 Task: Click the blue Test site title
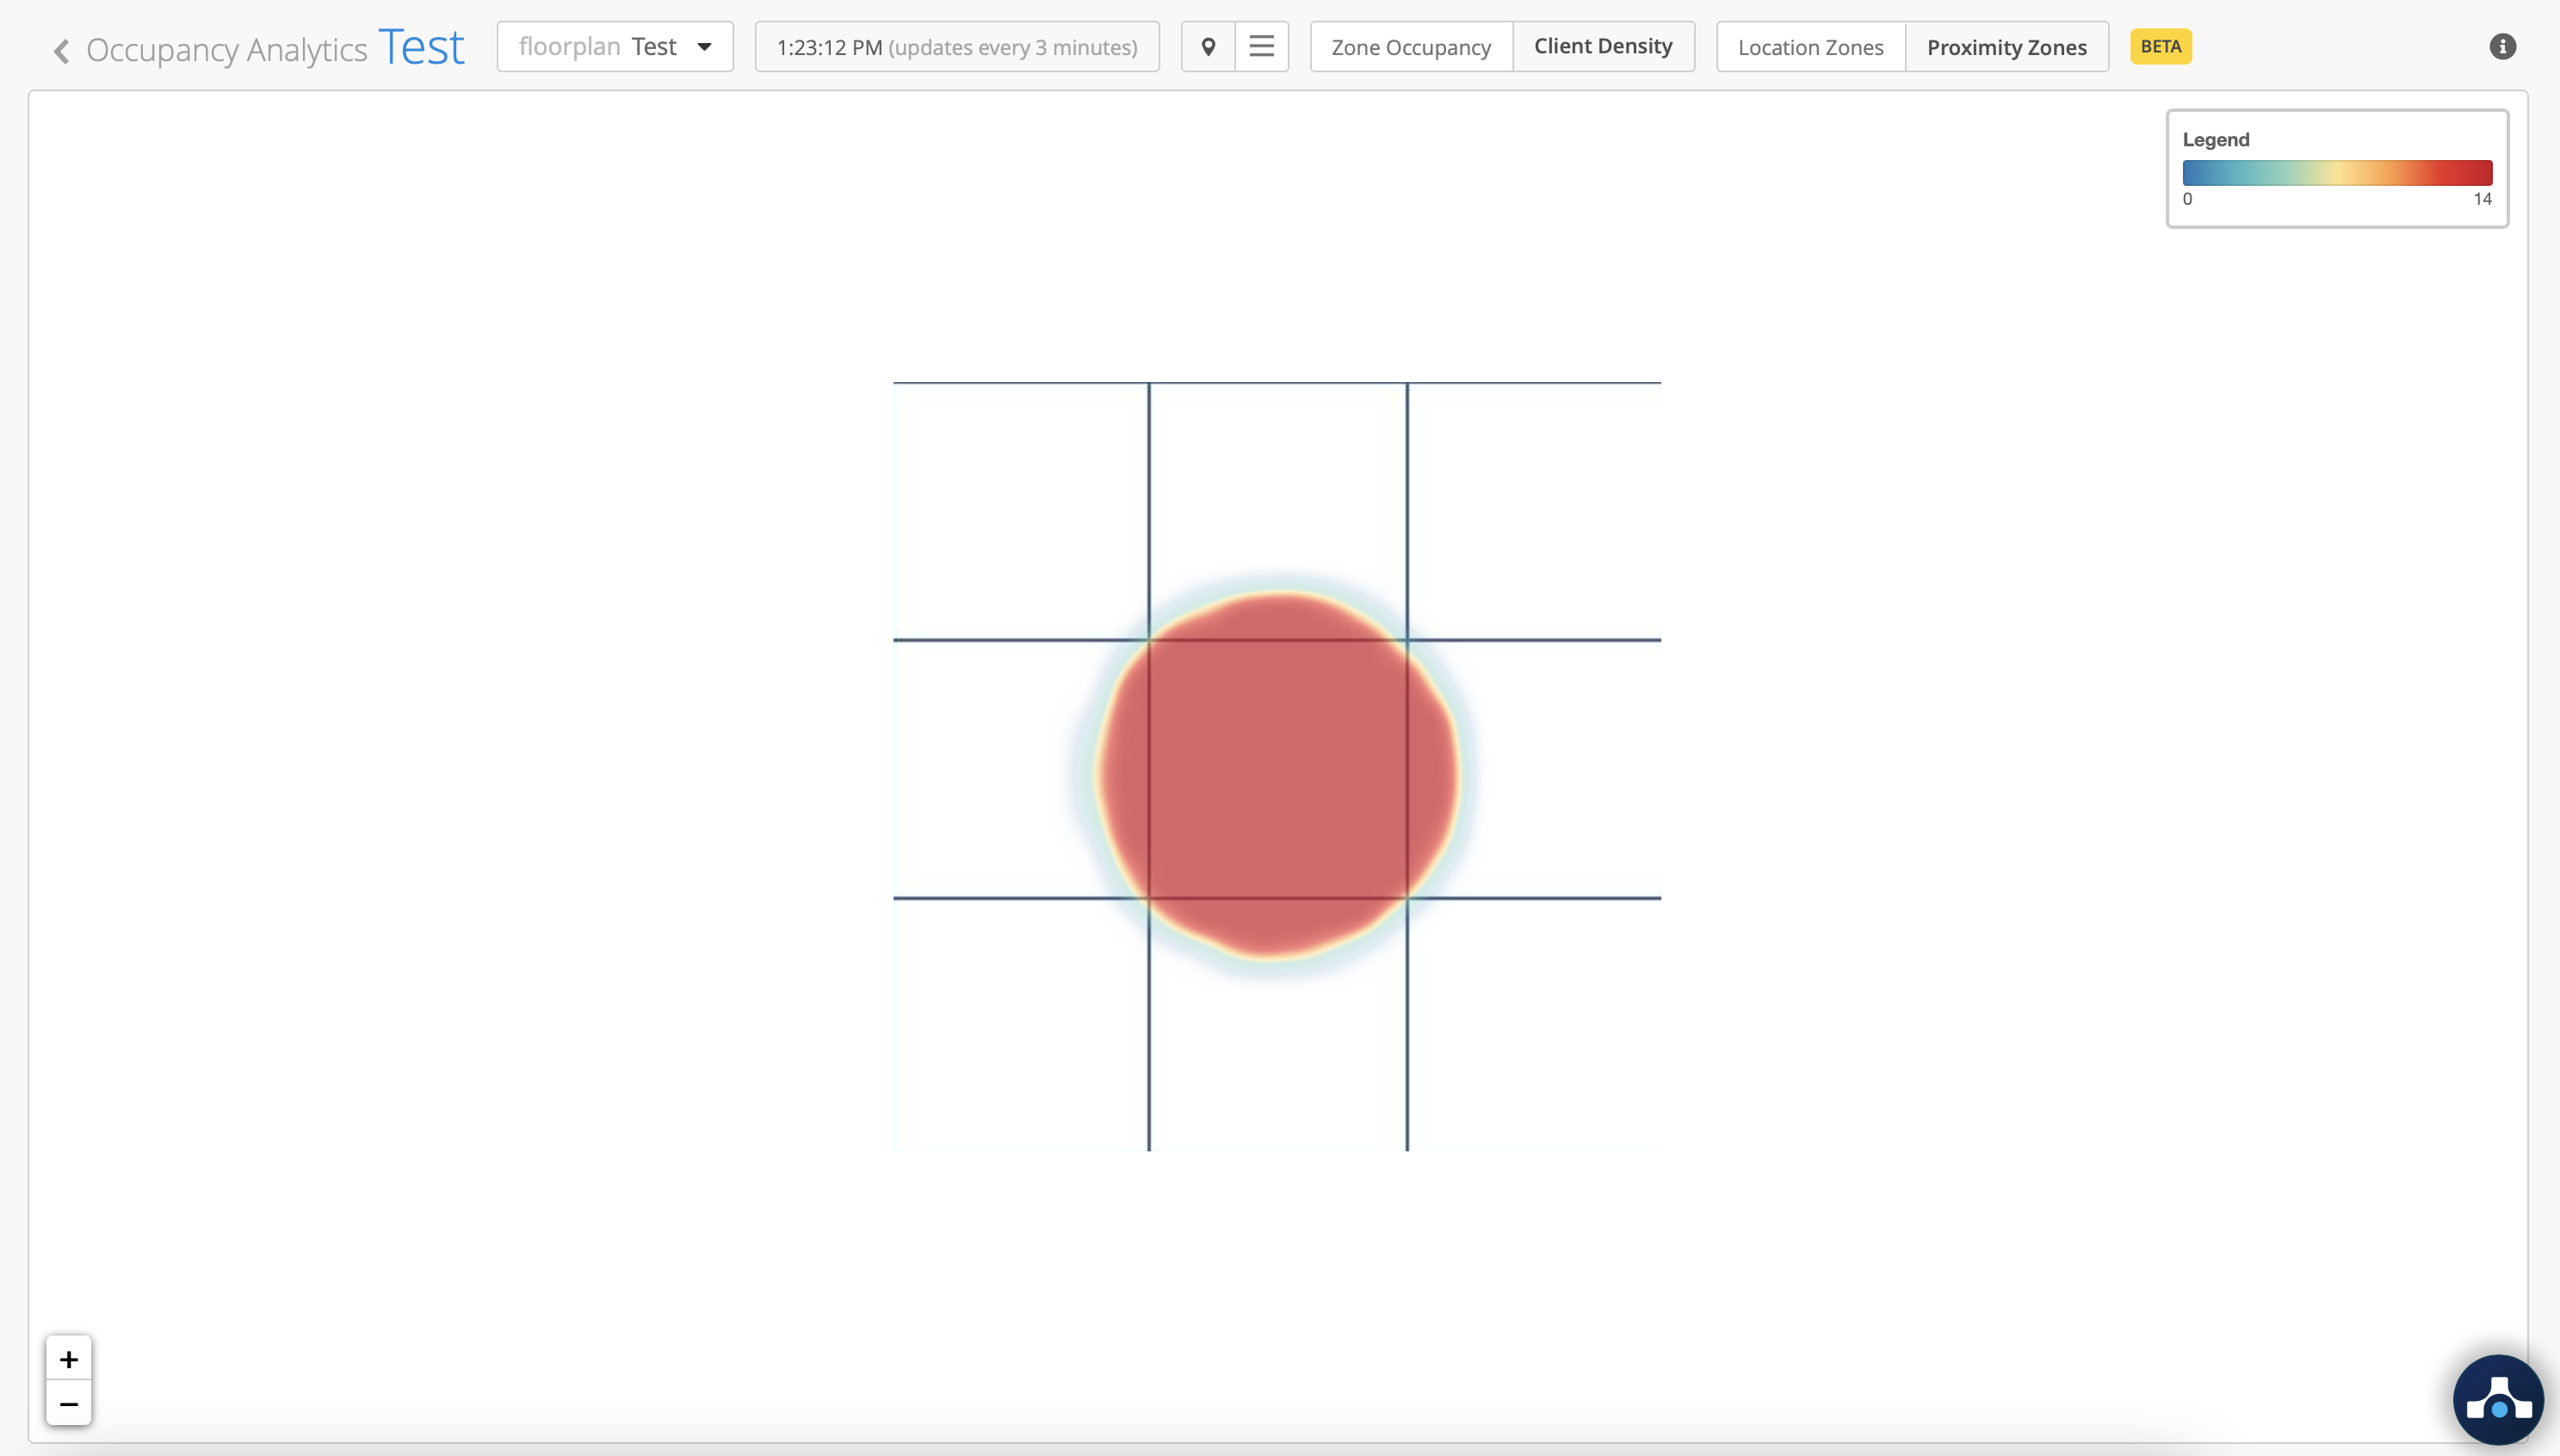point(421,47)
